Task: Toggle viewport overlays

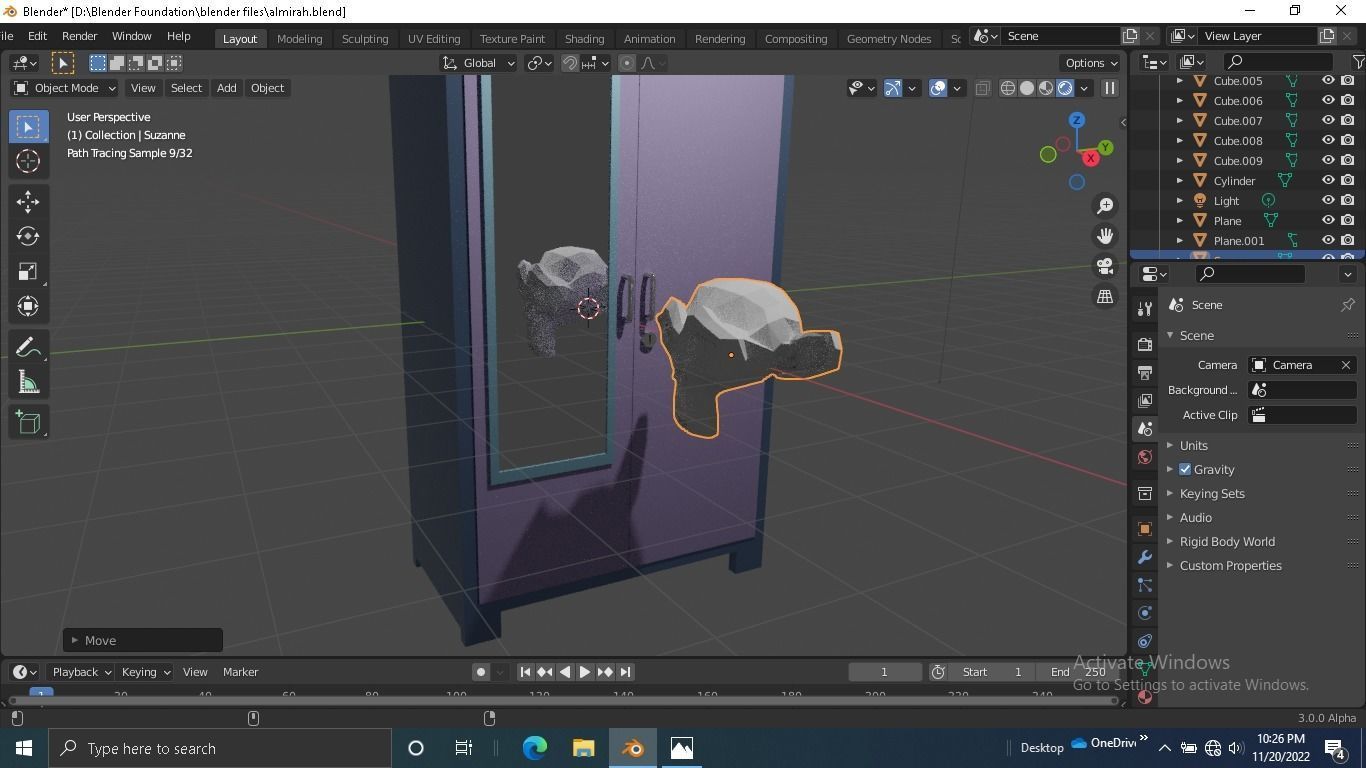Action: pos(938,88)
